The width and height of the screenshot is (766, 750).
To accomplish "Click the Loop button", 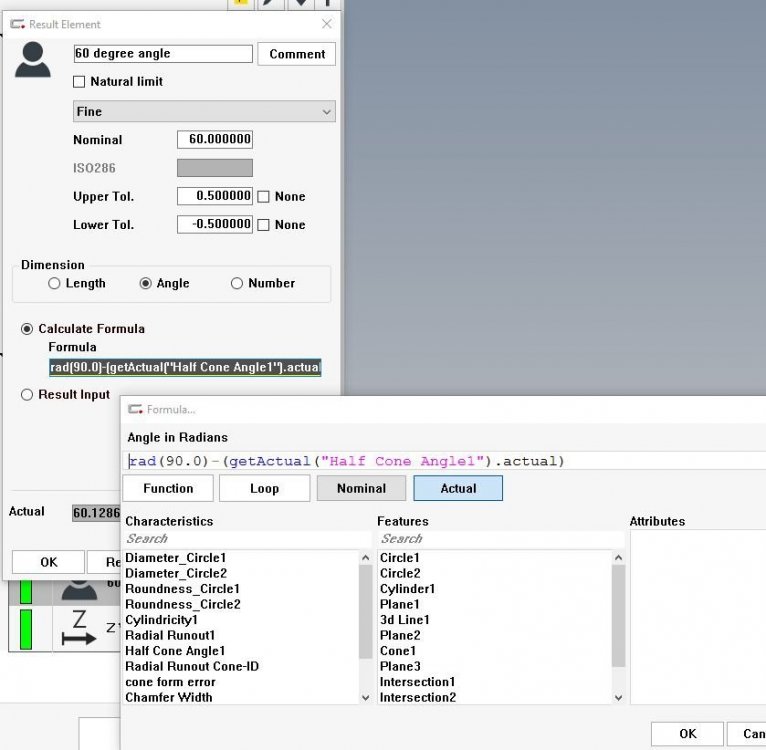I will [264, 488].
